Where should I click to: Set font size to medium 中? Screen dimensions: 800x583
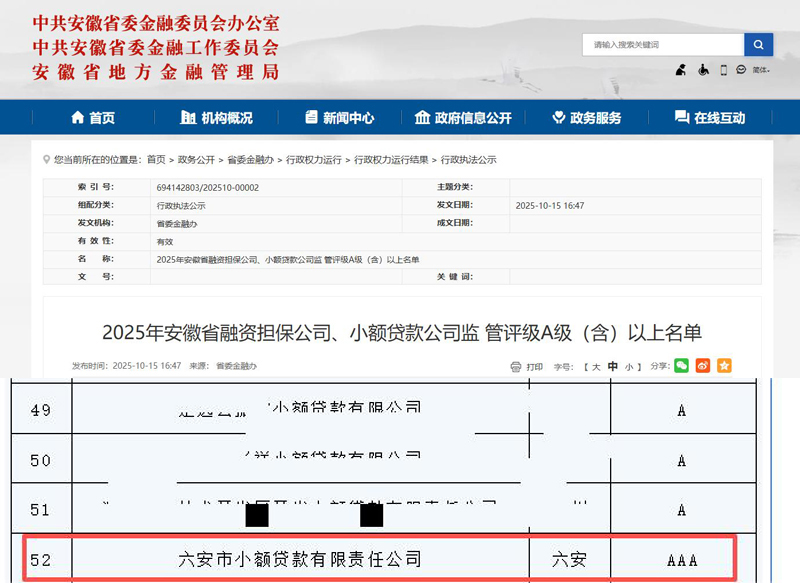pos(613,367)
